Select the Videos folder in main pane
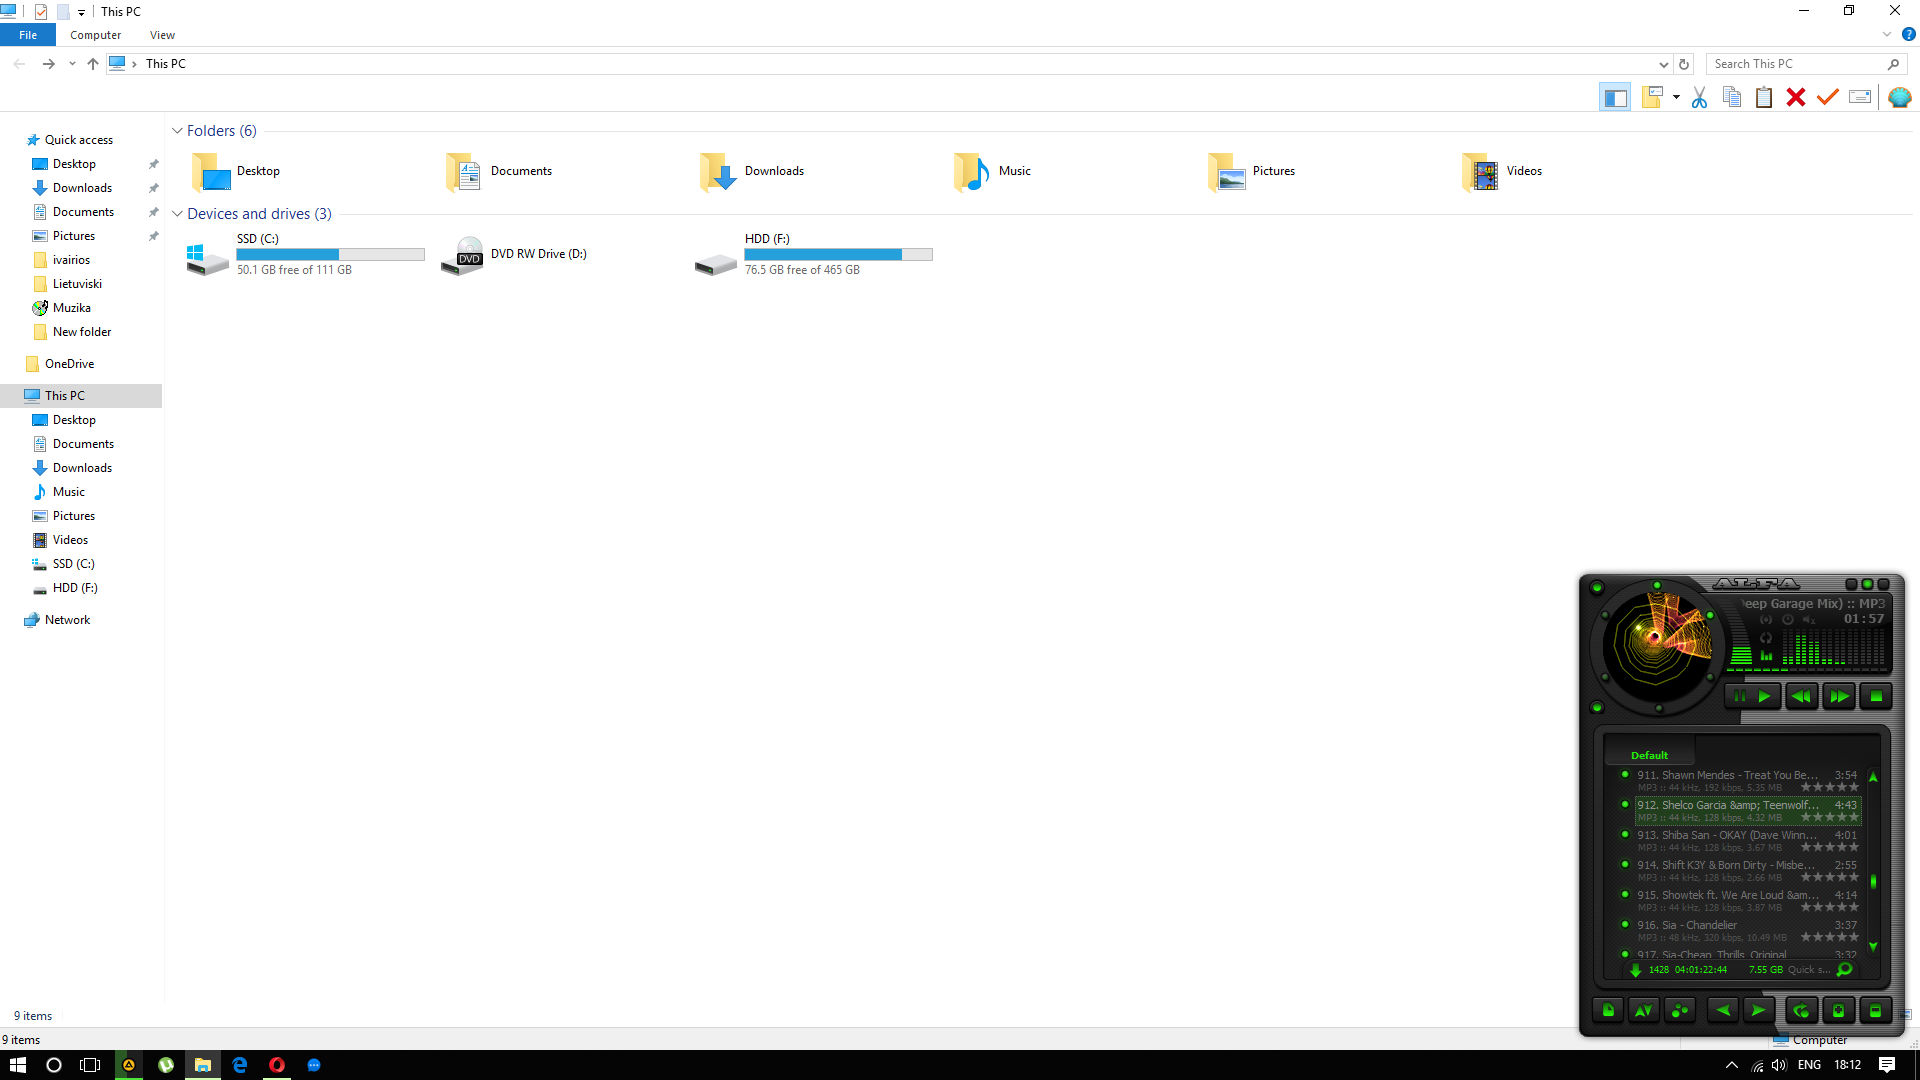 pyautogui.click(x=1503, y=171)
